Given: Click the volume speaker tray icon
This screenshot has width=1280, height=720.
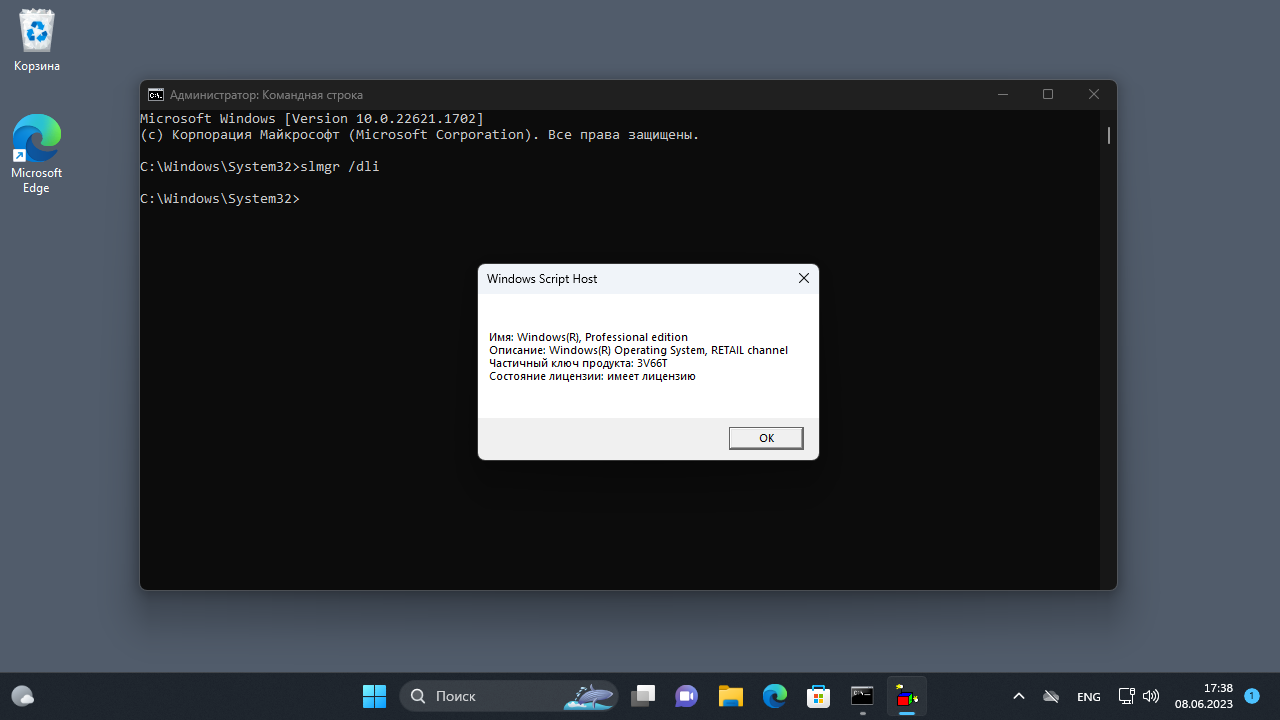Looking at the screenshot, I should pos(1151,696).
